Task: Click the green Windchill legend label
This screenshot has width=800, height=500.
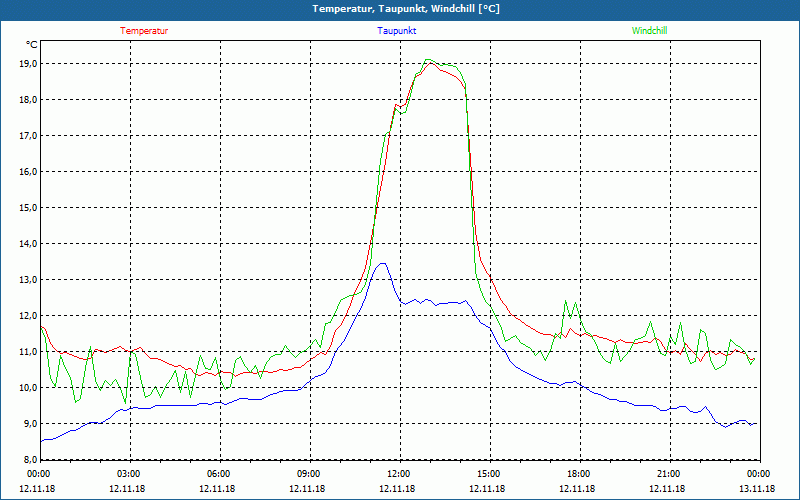Action: click(x=649, y=31)
